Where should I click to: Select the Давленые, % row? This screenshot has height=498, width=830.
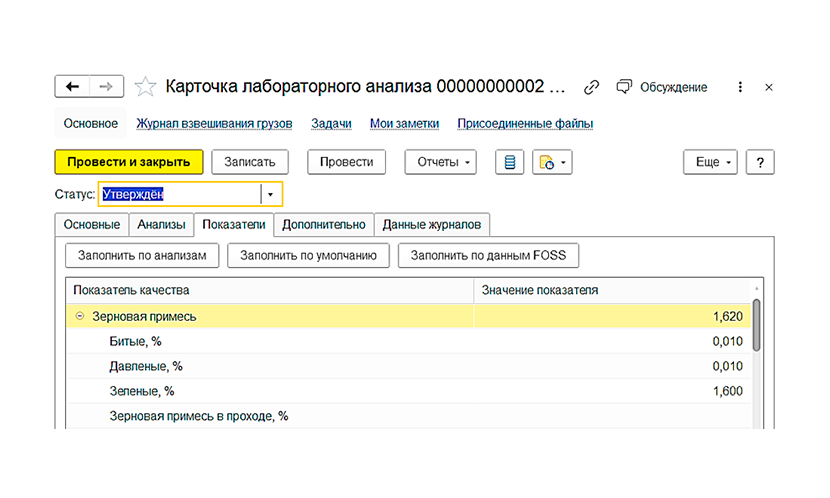point(409,366)
